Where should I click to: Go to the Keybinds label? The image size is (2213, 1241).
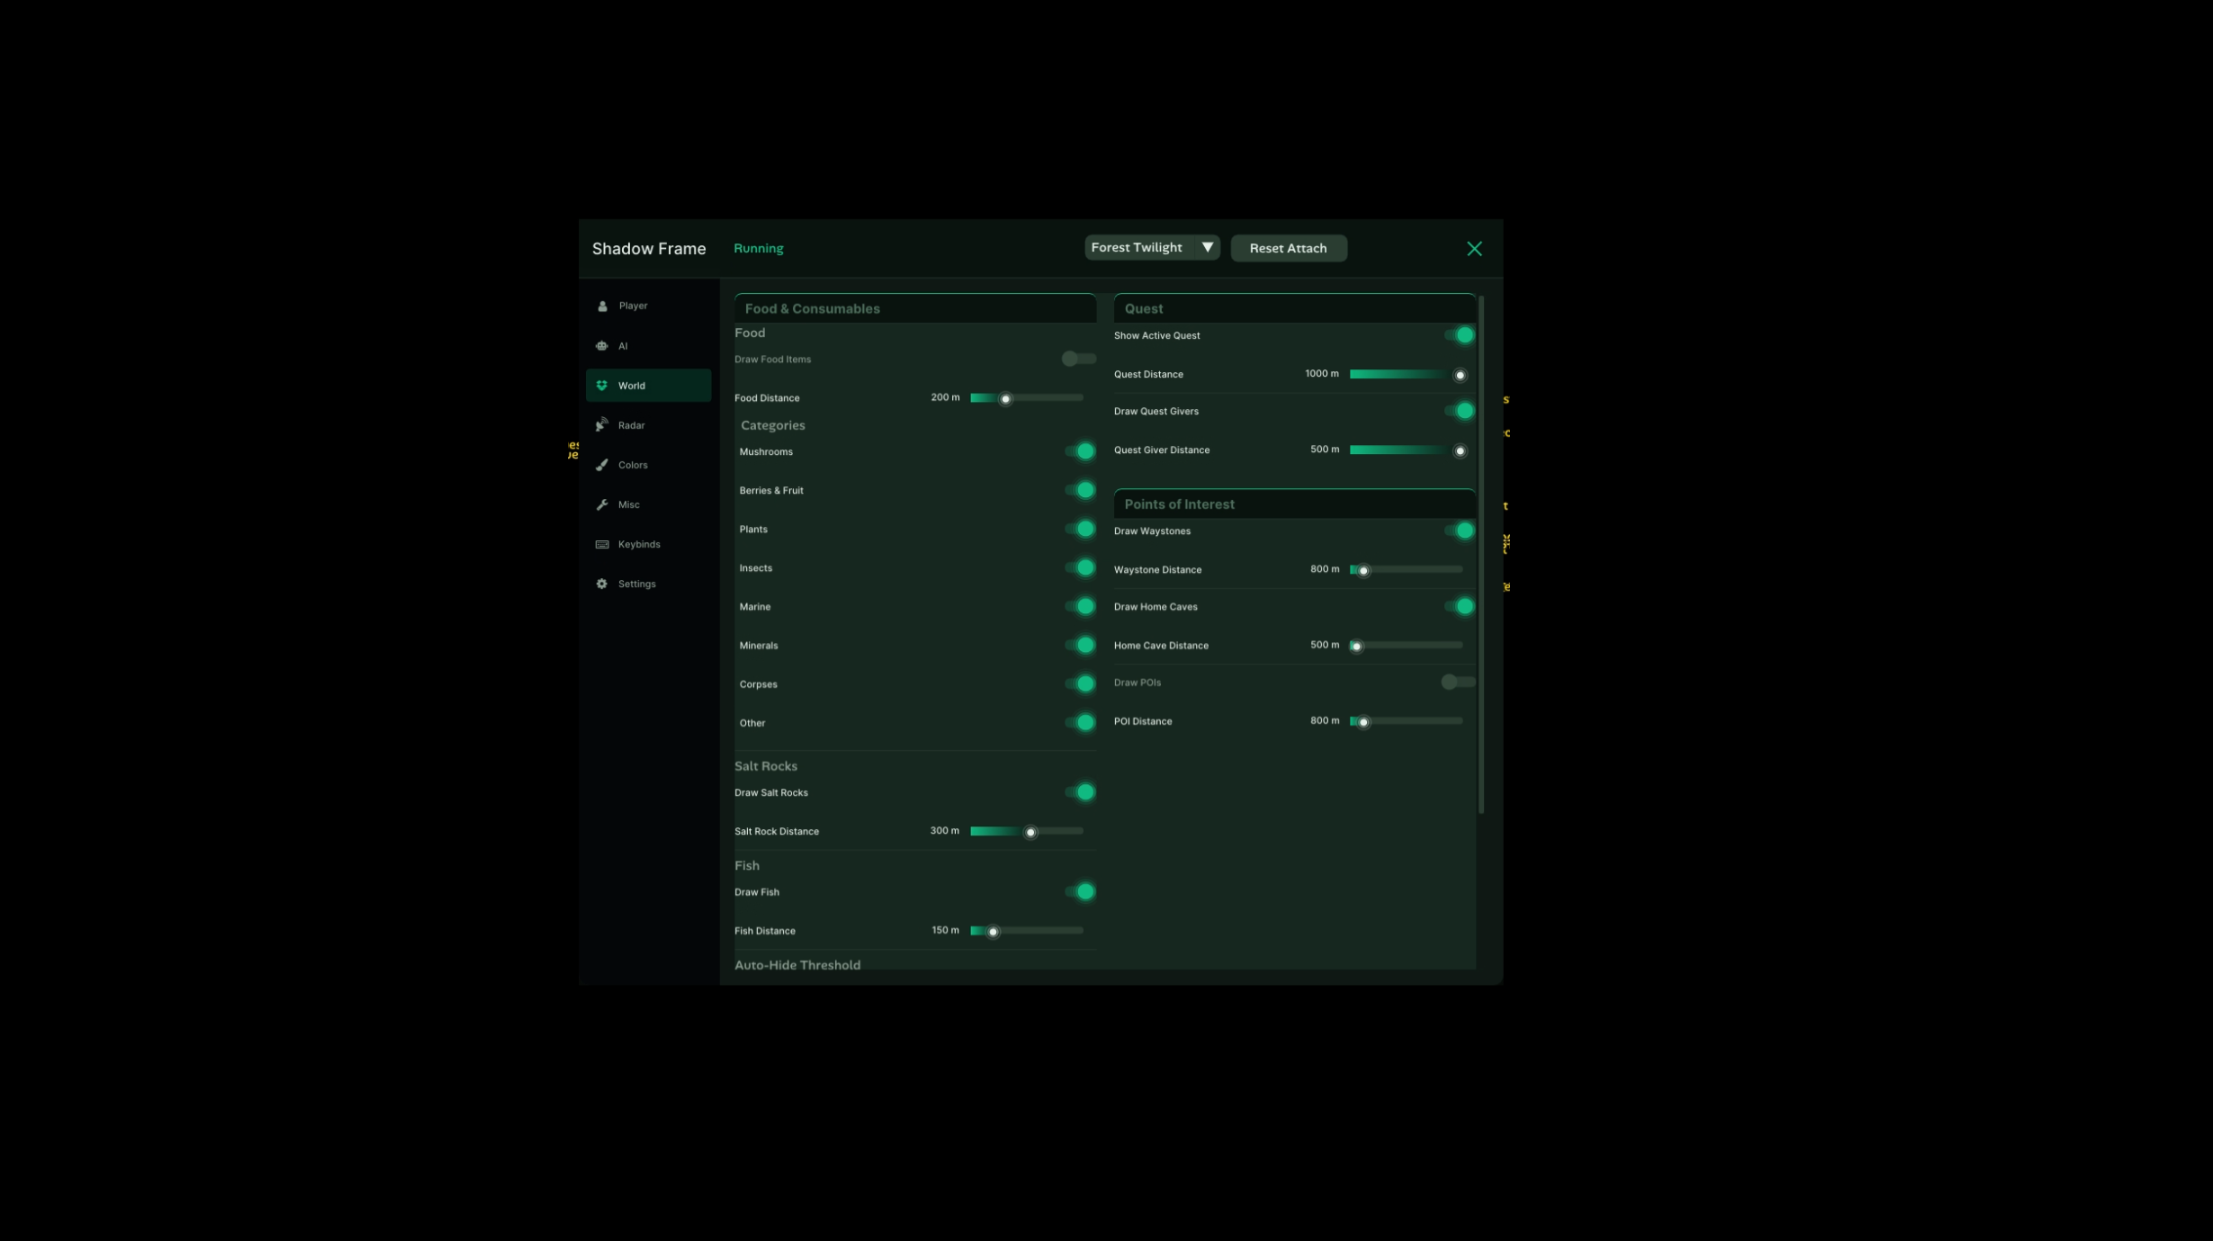point(639,544)
